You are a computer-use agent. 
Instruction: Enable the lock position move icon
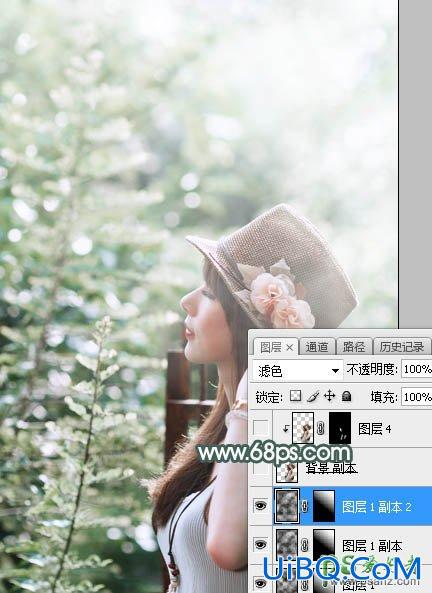point(329,396)
